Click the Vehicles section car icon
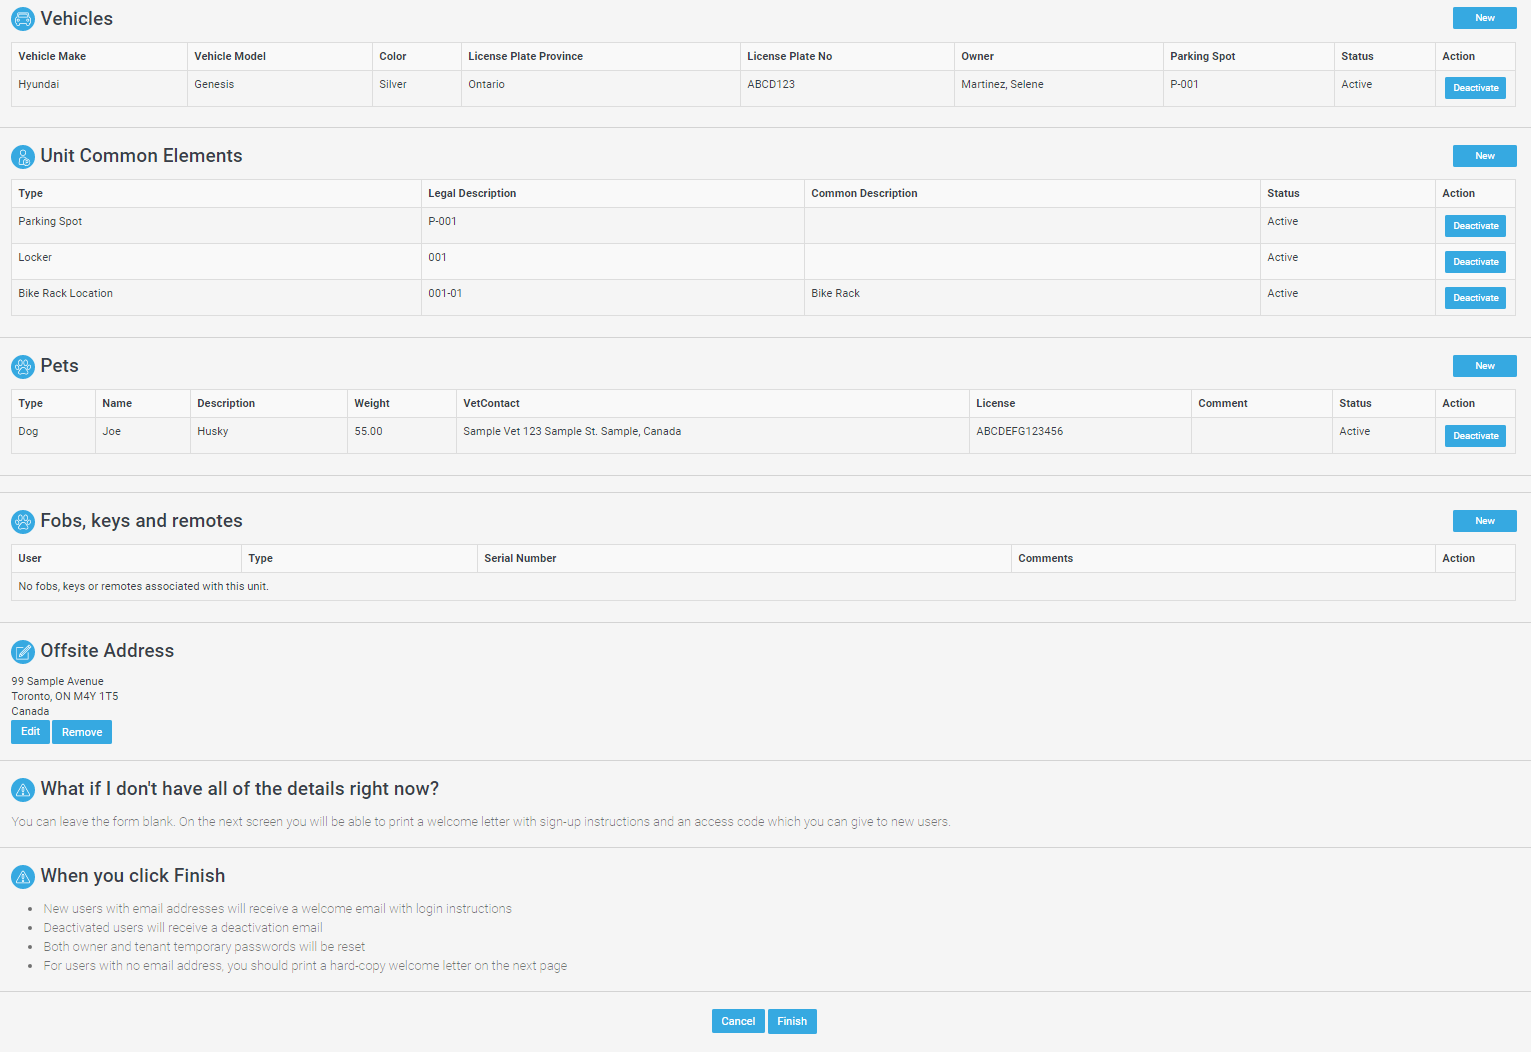Screen dimensions: 1531x1052 click(22, 19)
